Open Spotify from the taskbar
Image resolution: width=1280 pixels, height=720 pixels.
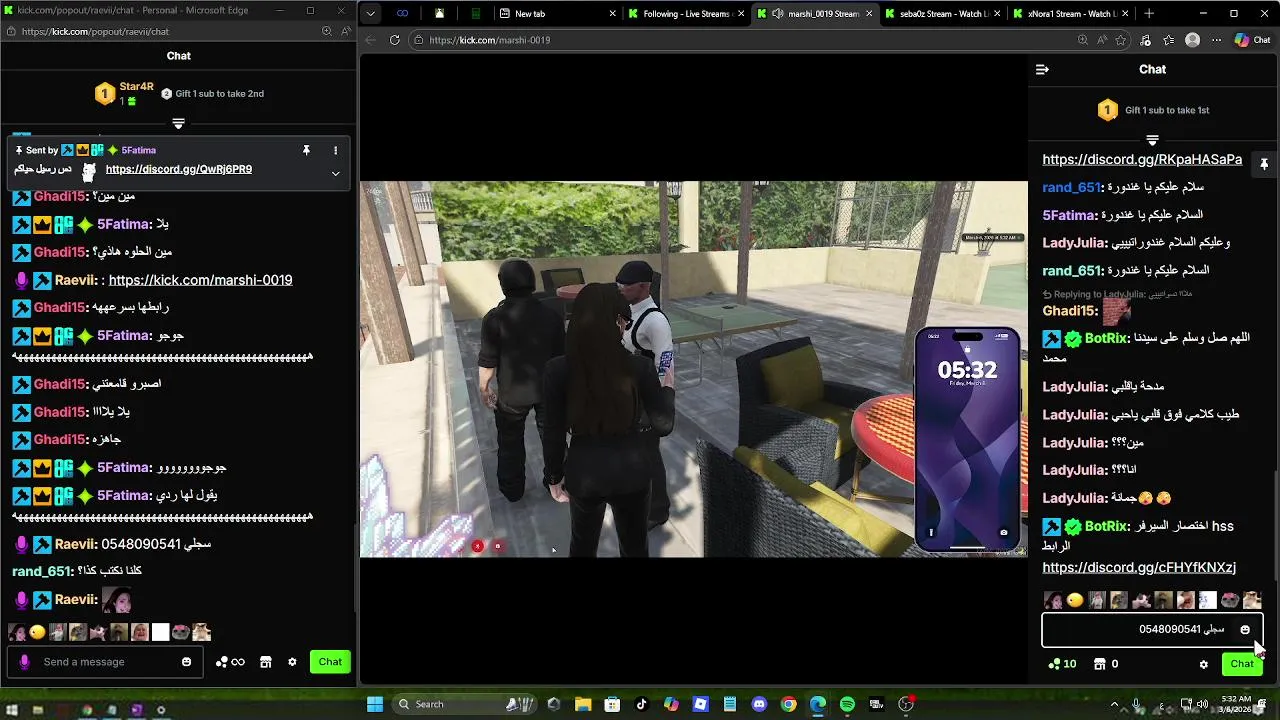[x=847, y=704]
